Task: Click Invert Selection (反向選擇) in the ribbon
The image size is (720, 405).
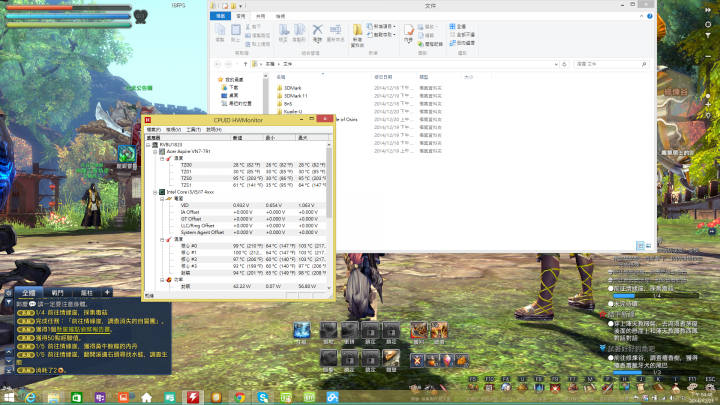Action: 462,43
